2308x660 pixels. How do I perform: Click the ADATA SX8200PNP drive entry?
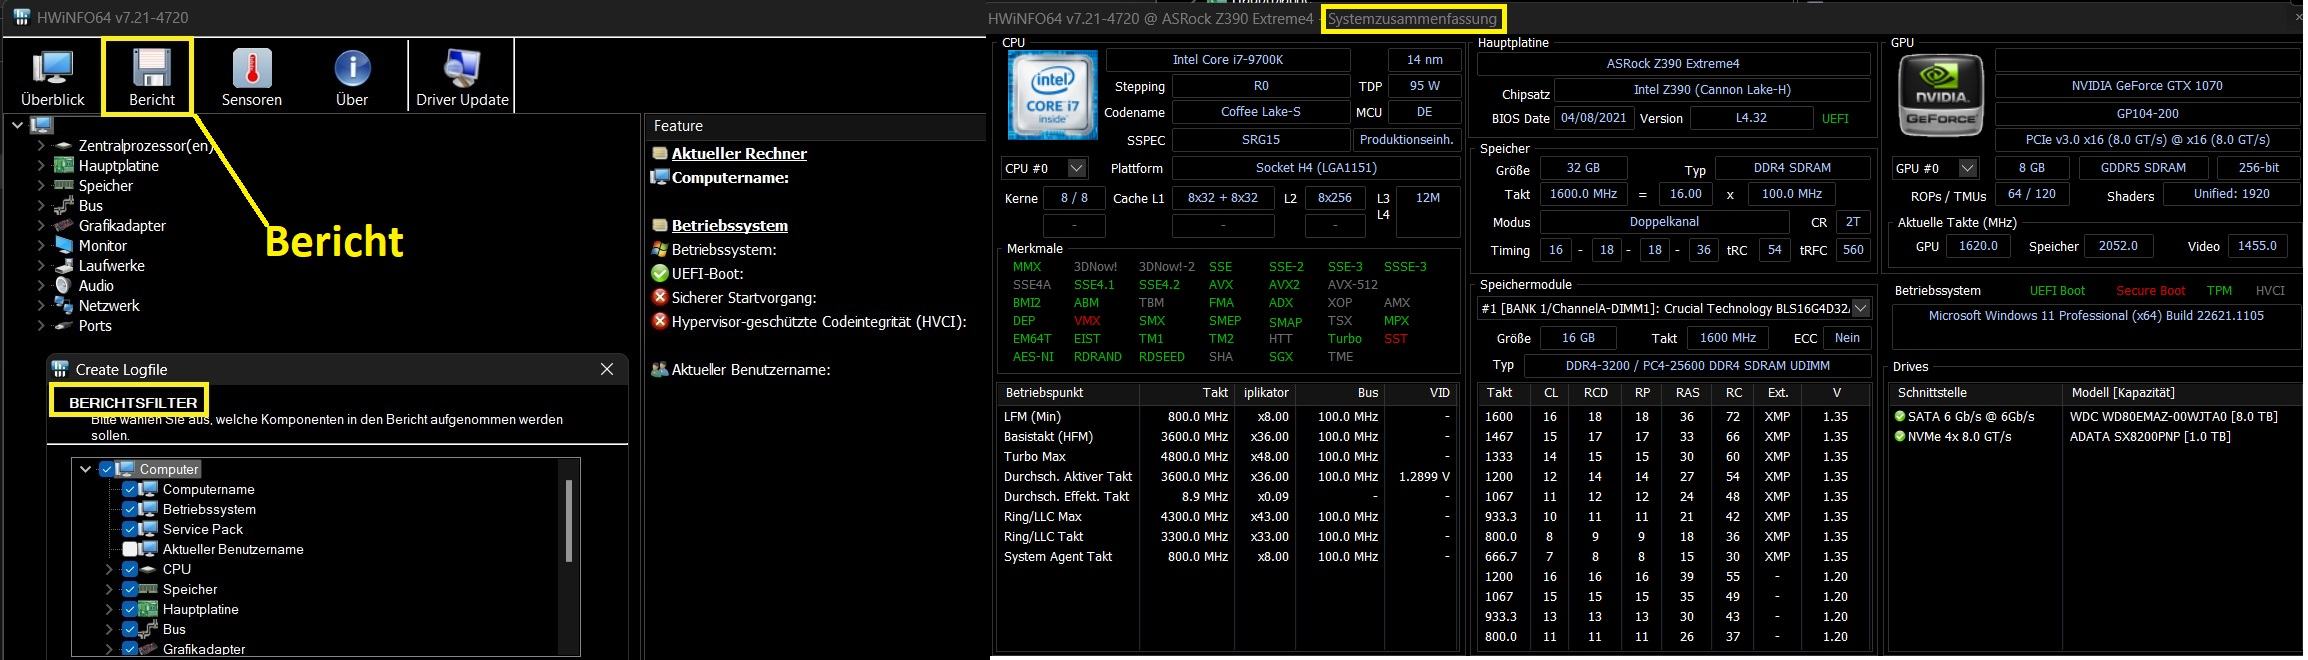(x=2149, y=436)
